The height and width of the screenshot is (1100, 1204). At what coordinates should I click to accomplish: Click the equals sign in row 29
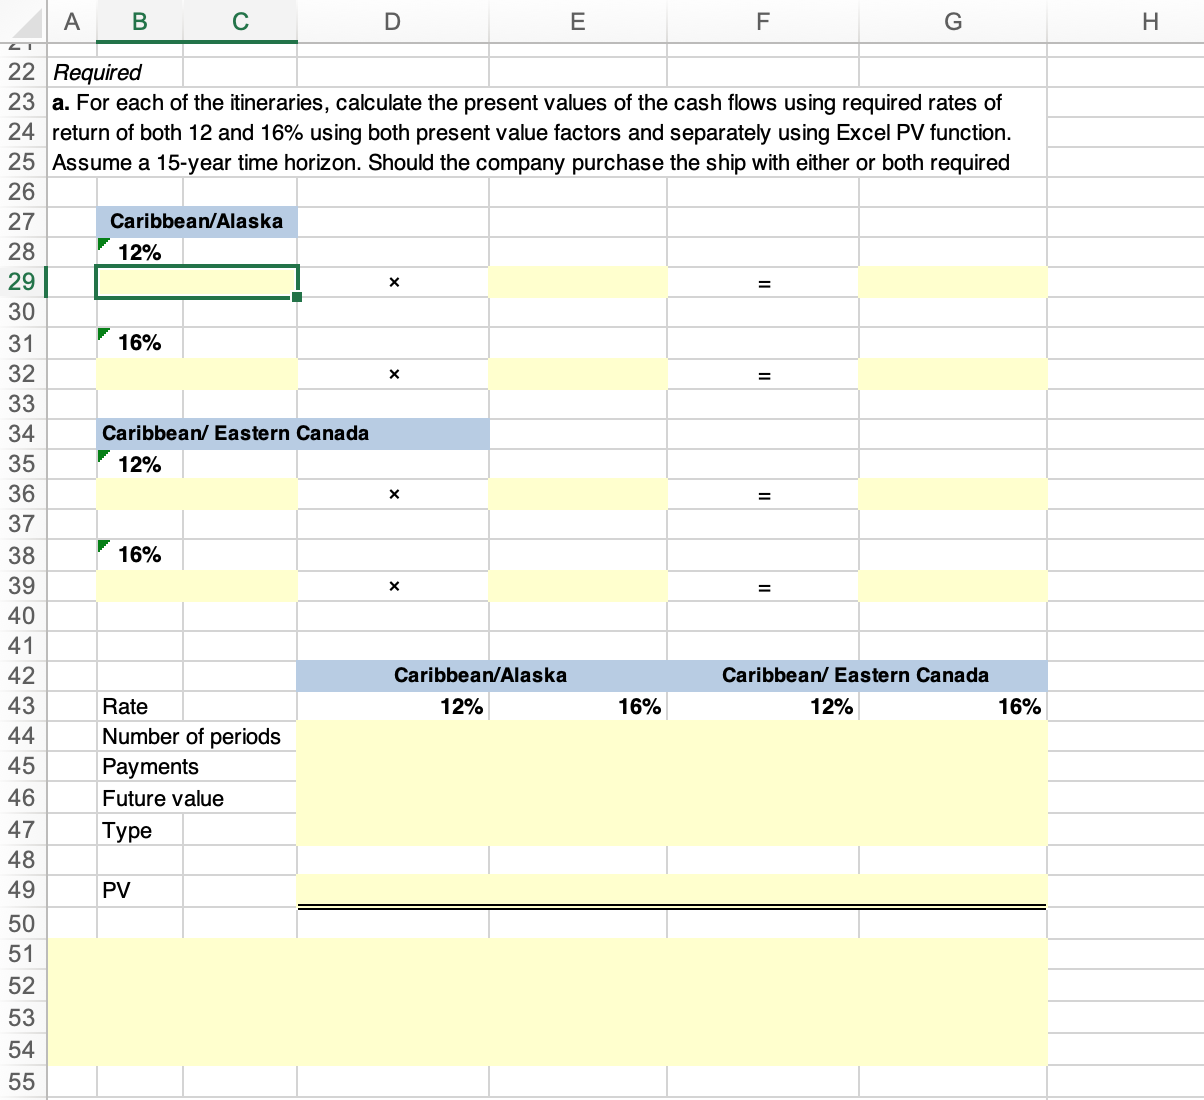click(763, 285)
